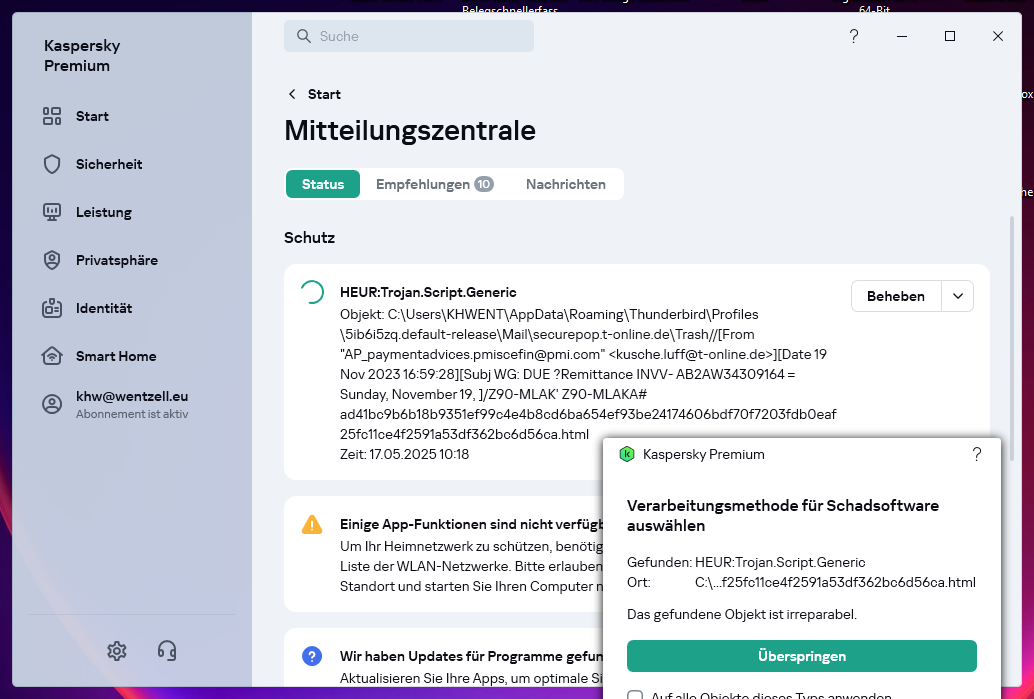Click the Privatsphäre shield icon
Image resolution: width=1034 pixels, height=699 pixels.
click(x=52, y=260)
